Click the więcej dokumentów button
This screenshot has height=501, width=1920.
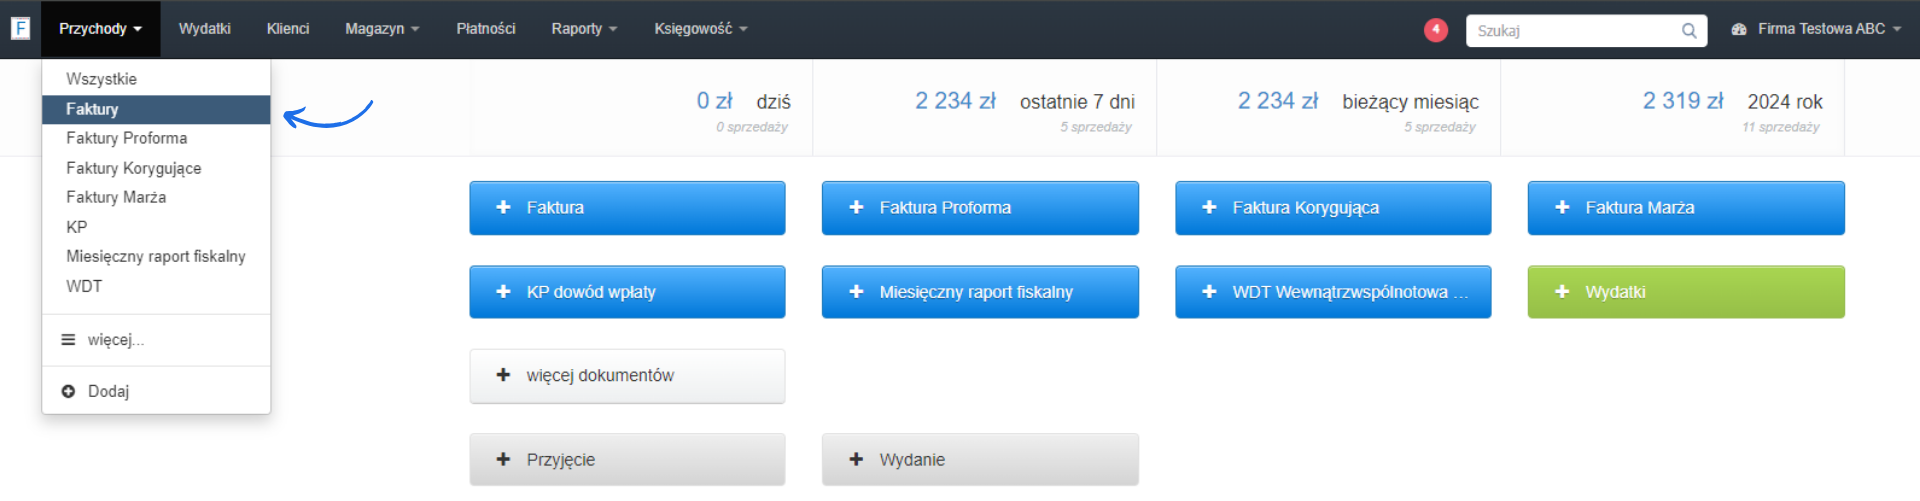point(627,375)
